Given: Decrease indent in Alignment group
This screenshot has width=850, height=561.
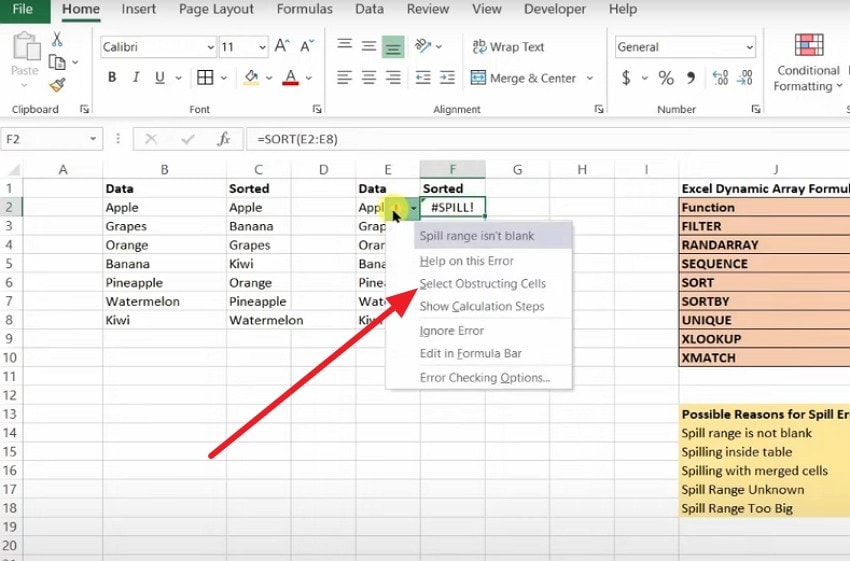Looking at the screenshot, I should pyautogui.click(x=423, y=78).
